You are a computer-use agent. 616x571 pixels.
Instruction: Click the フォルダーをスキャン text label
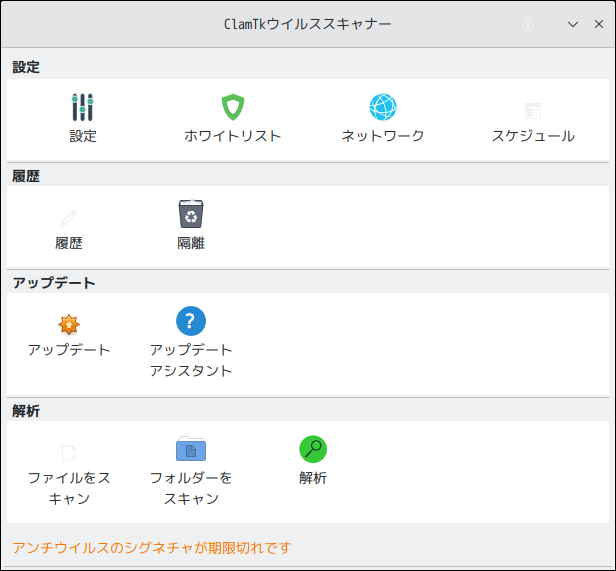click(x=191, y=488)
